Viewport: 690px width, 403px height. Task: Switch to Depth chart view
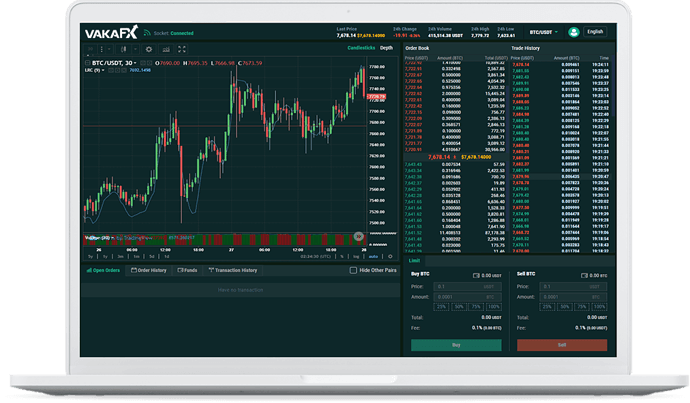coord(386,48)
